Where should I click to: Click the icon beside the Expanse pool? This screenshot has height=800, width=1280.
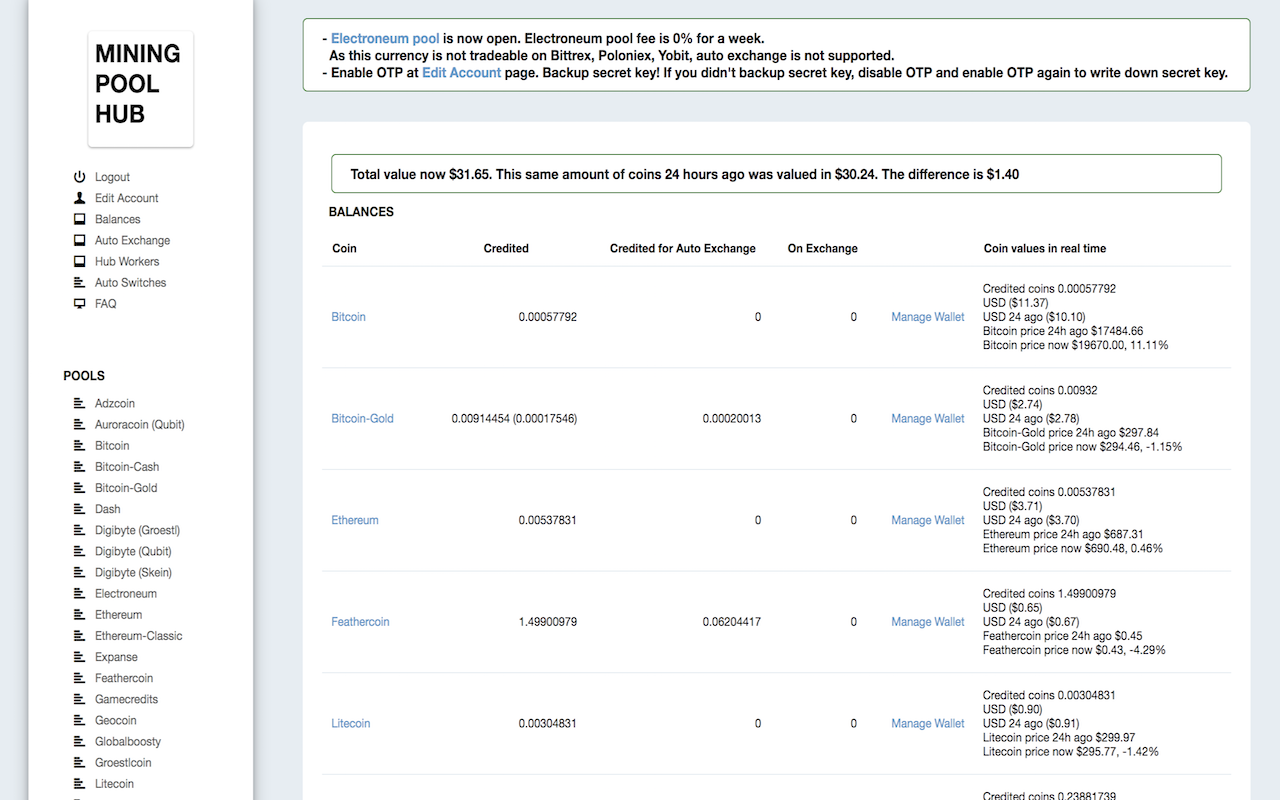[80, 657]
